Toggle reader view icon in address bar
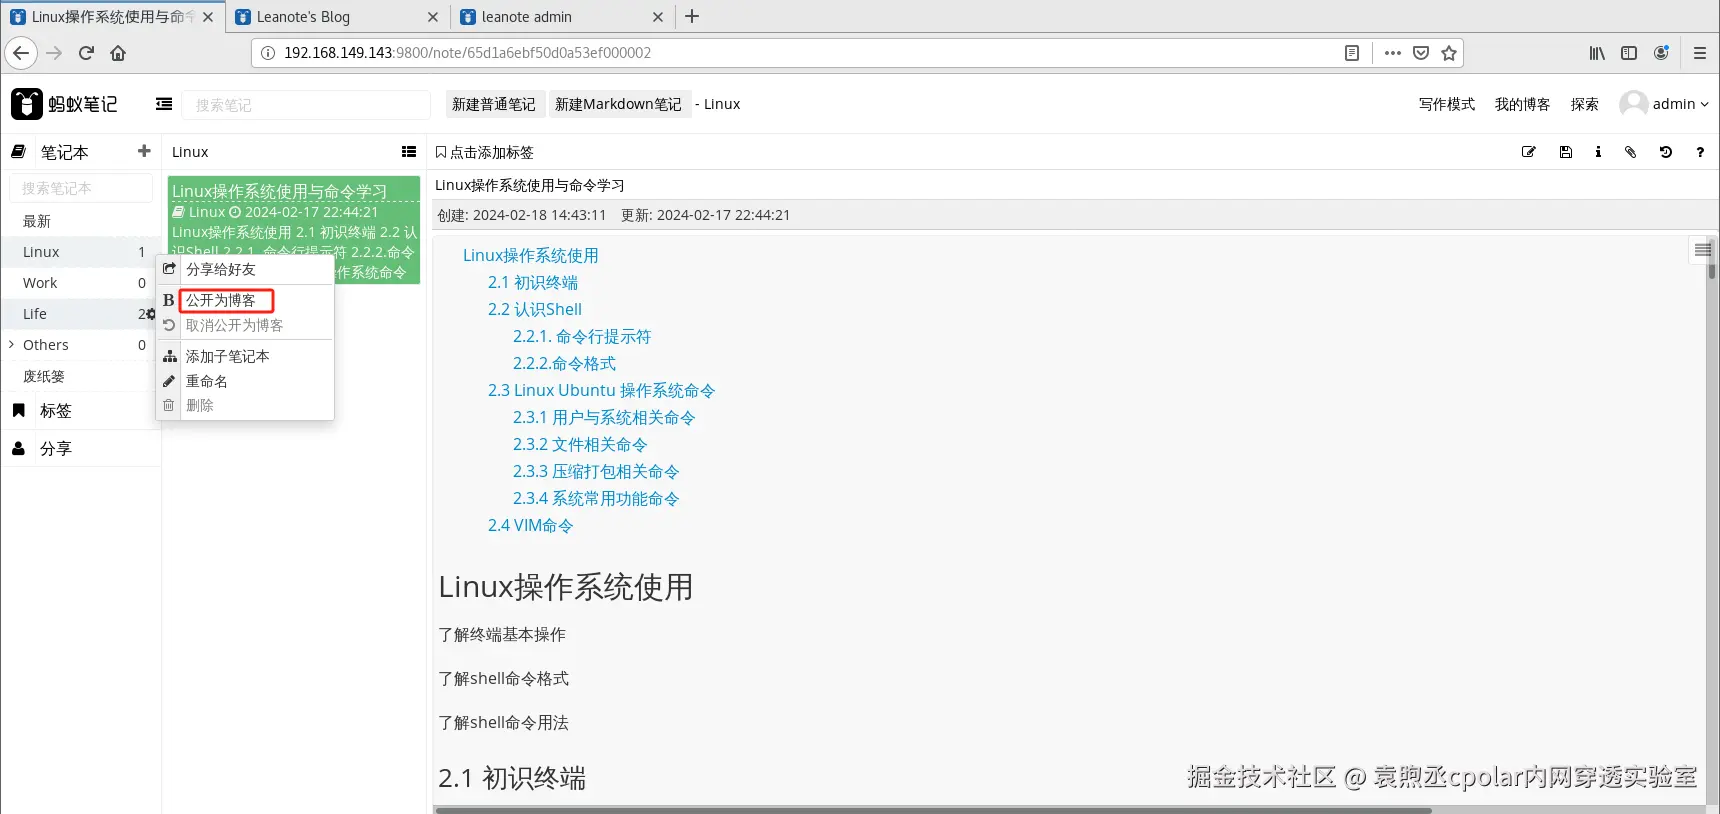1720x814 pixels. tap(1352, 53)
